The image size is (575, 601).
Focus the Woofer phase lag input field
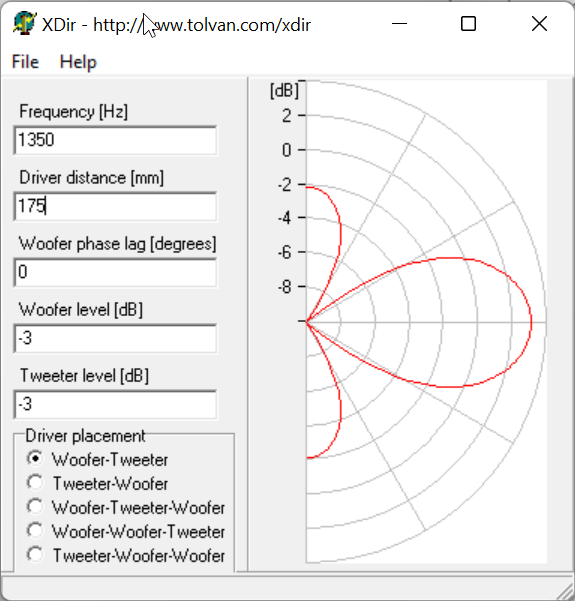(x=115, y=273)
